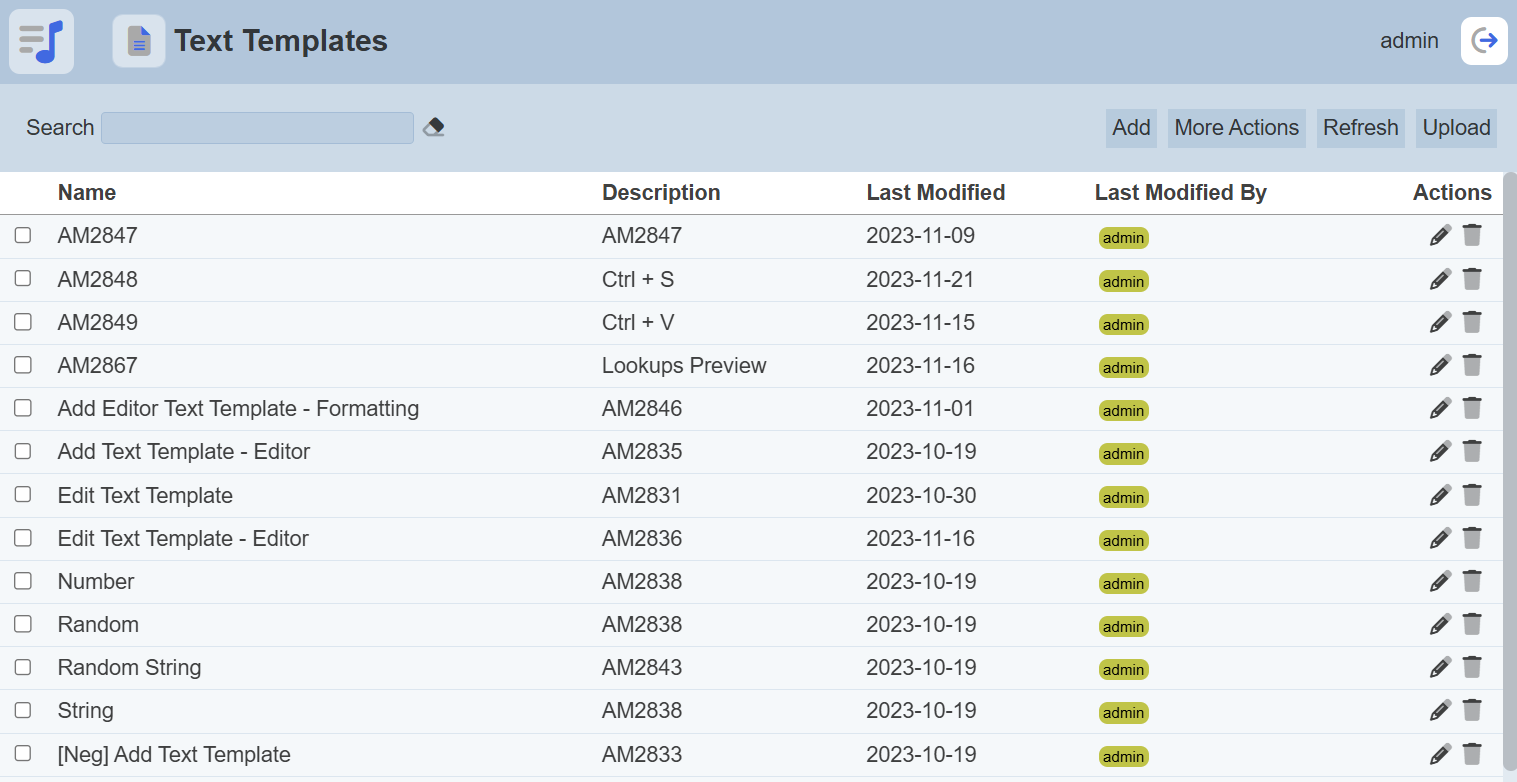
Task: Open the More Actions dropdown
Action: pos(1236,128)
